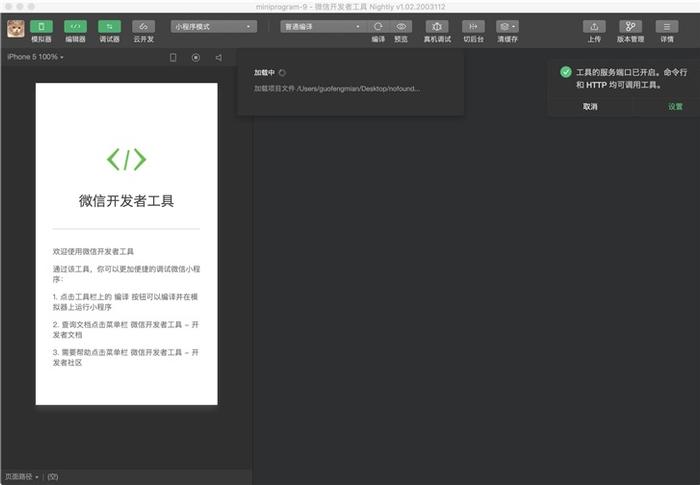The width and height of the screenshot is (700, 485).
Task: Click the user avatar thumbnail
Action: 16,29
